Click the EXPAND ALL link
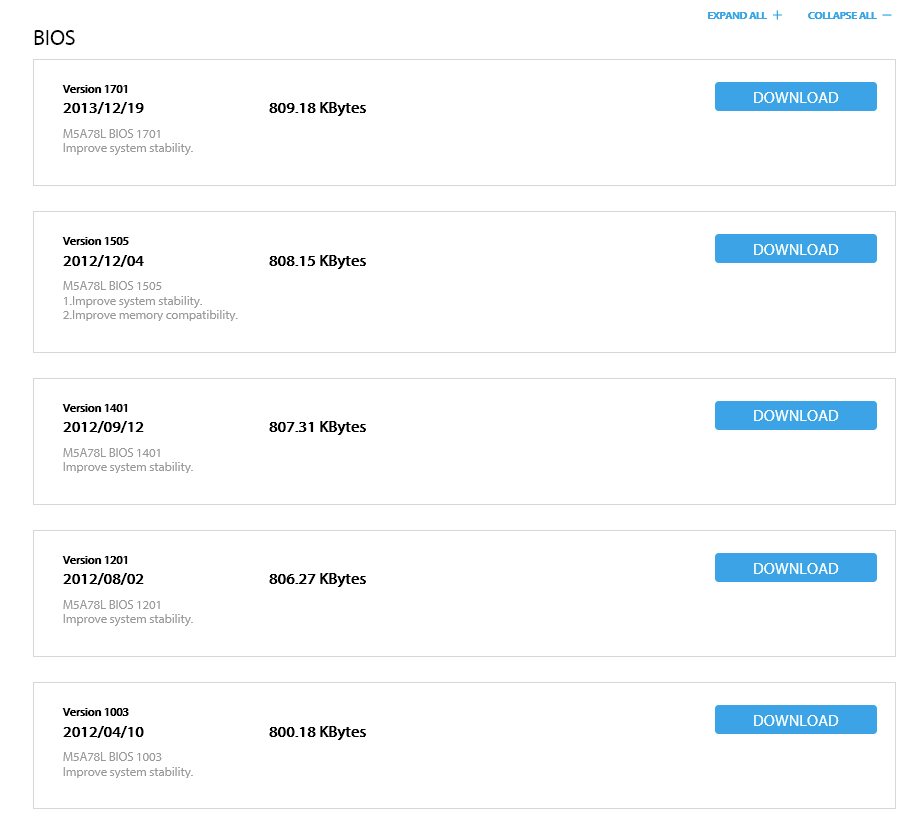Screen dimensions: 923x820 point(736,15)
